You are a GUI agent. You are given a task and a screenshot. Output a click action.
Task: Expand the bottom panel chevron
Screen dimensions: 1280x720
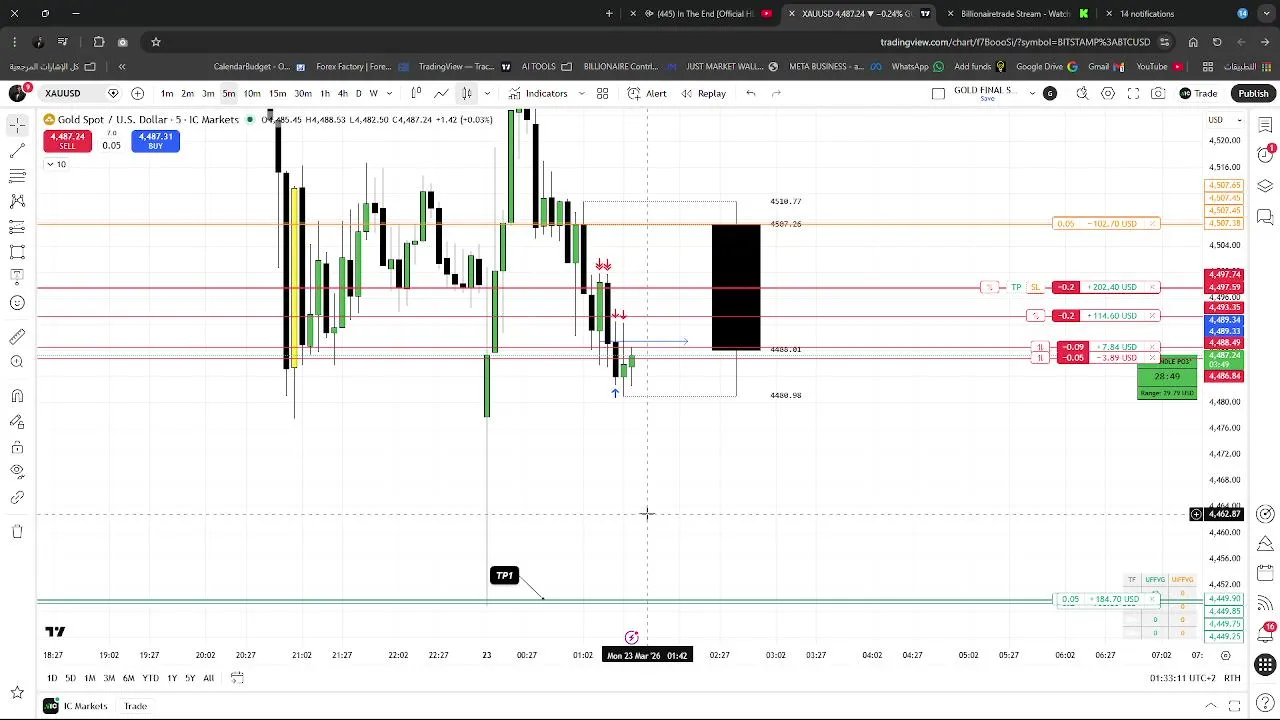(x=1210, y=706)
